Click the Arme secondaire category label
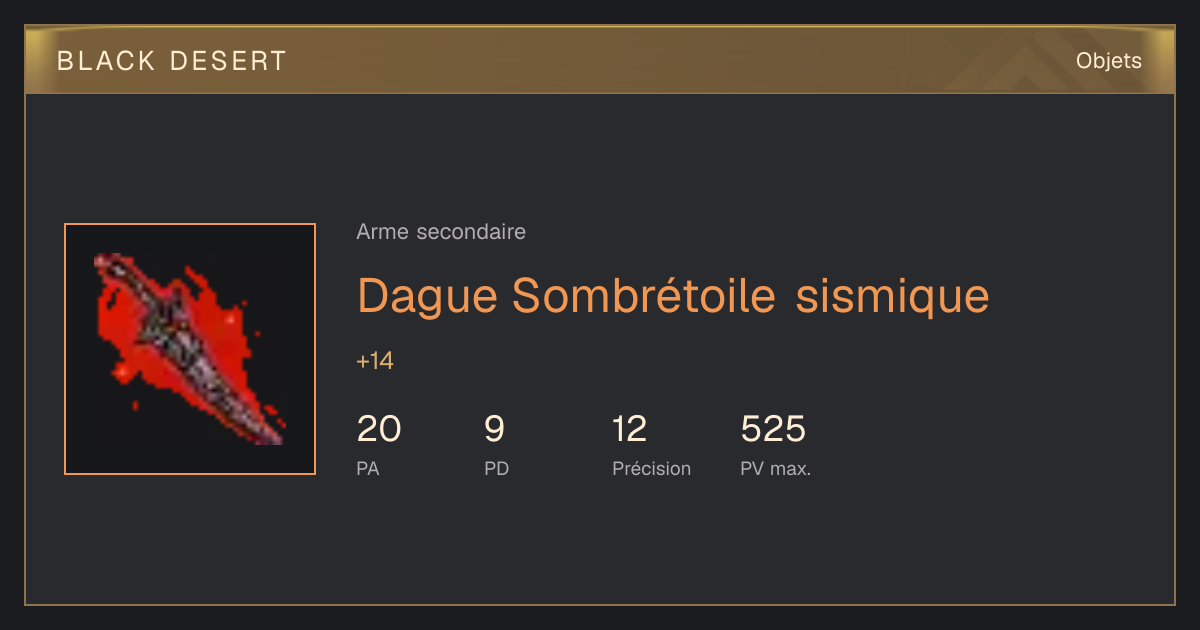Screen dimensions: 1200x630 pos(441,232)
